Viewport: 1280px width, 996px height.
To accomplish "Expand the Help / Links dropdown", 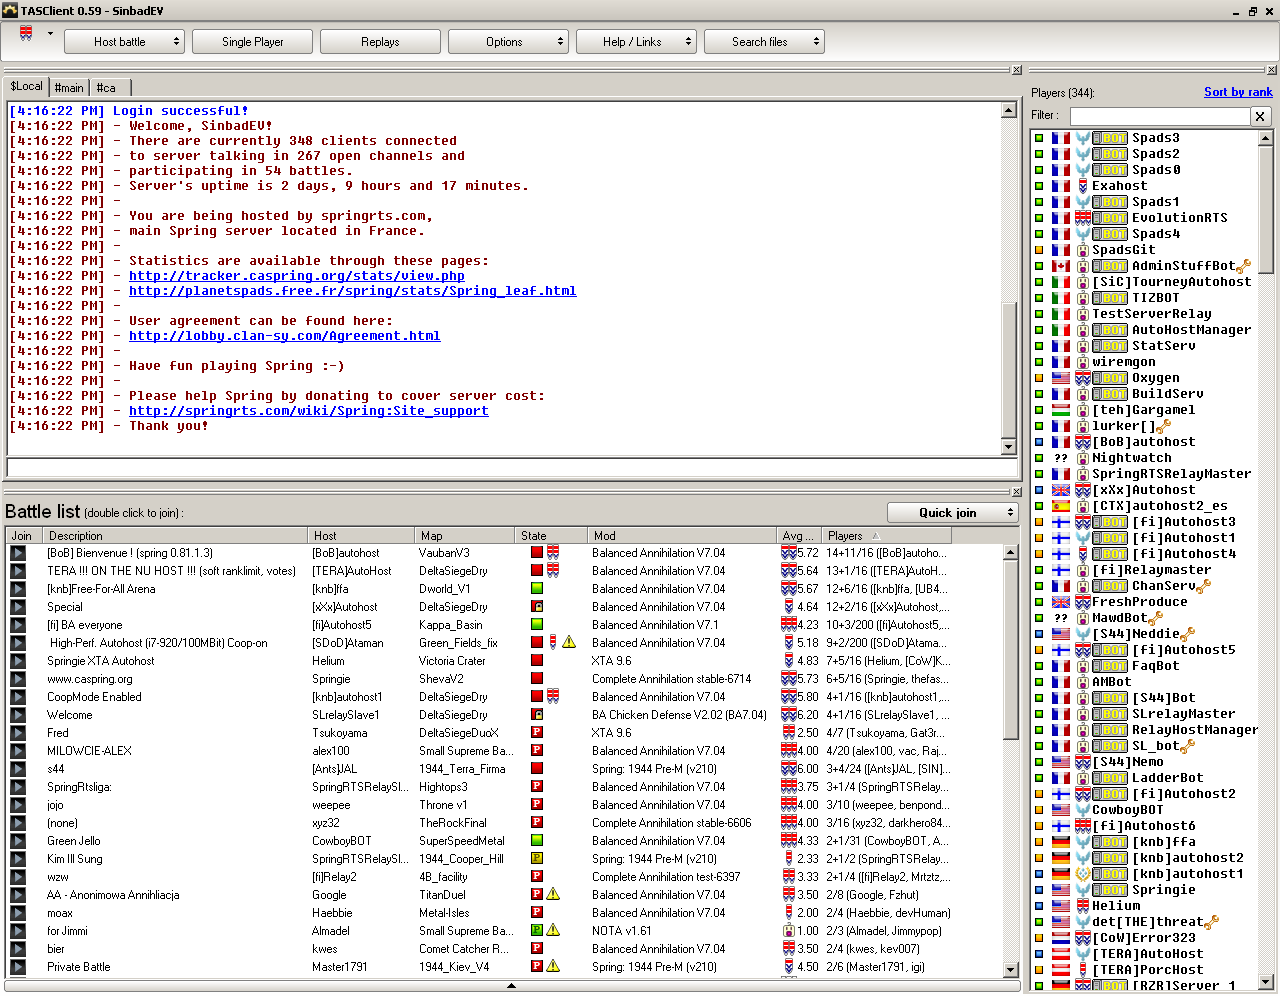I will click(636, 42).
